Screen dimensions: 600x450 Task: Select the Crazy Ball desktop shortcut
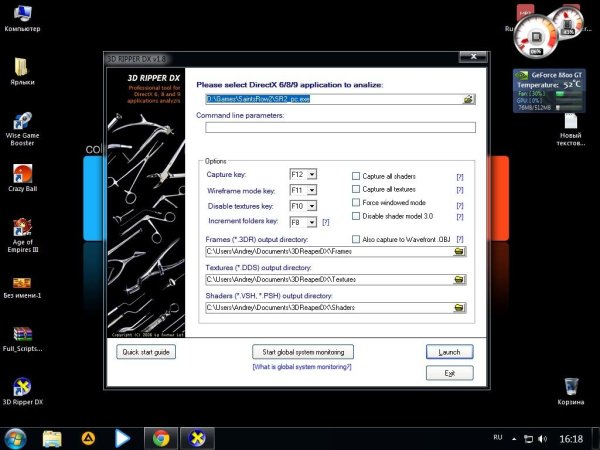[22, 178]
